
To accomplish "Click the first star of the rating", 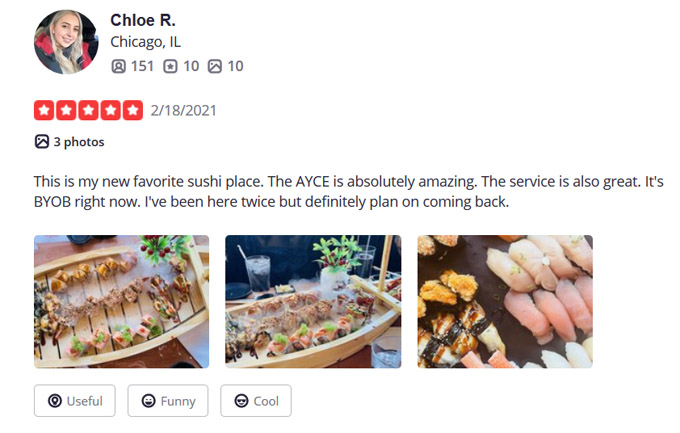I will 45,110.
